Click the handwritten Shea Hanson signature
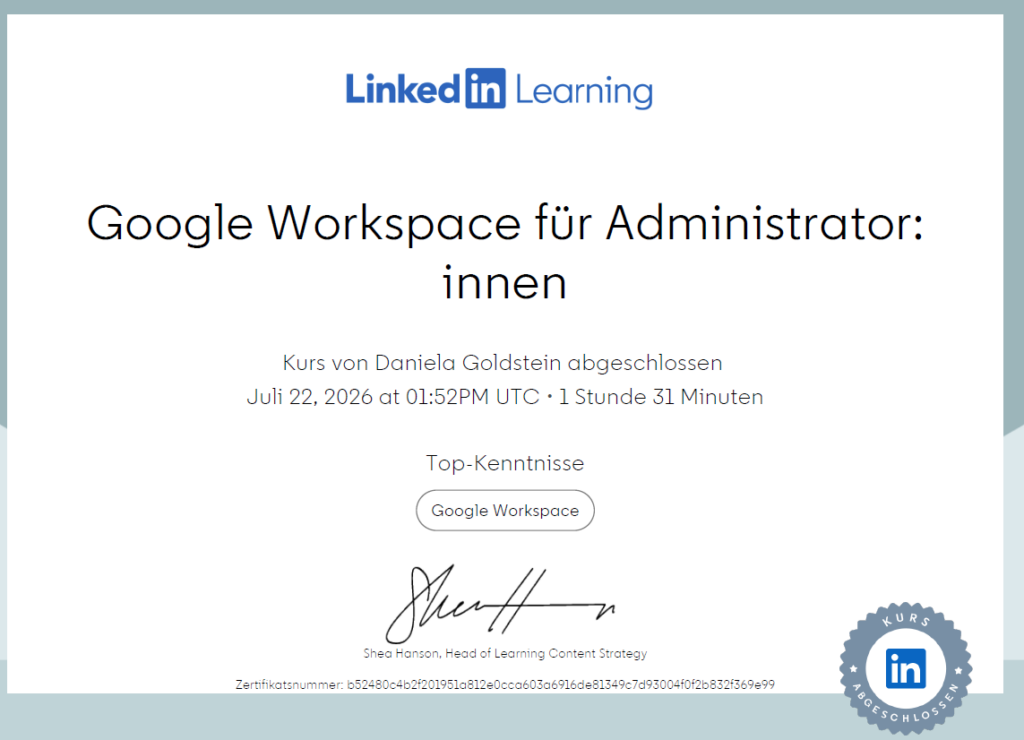1024x740 pixels. [x=500, y=604]
